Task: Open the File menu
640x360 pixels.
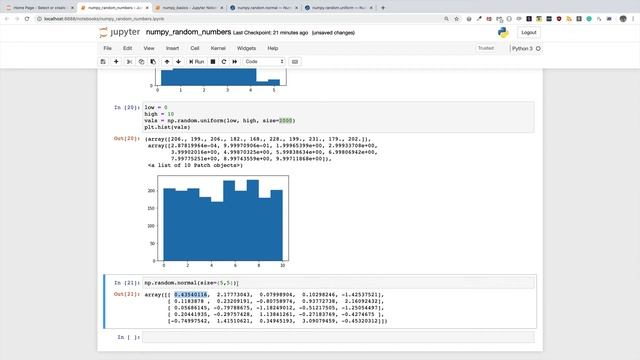Action: coord(107,48)
